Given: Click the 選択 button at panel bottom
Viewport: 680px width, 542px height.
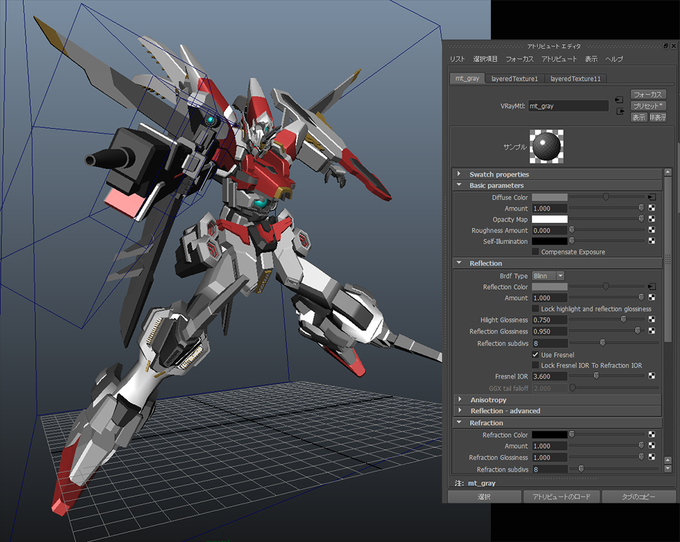Looking at the screenshot, I should (484, 496).
